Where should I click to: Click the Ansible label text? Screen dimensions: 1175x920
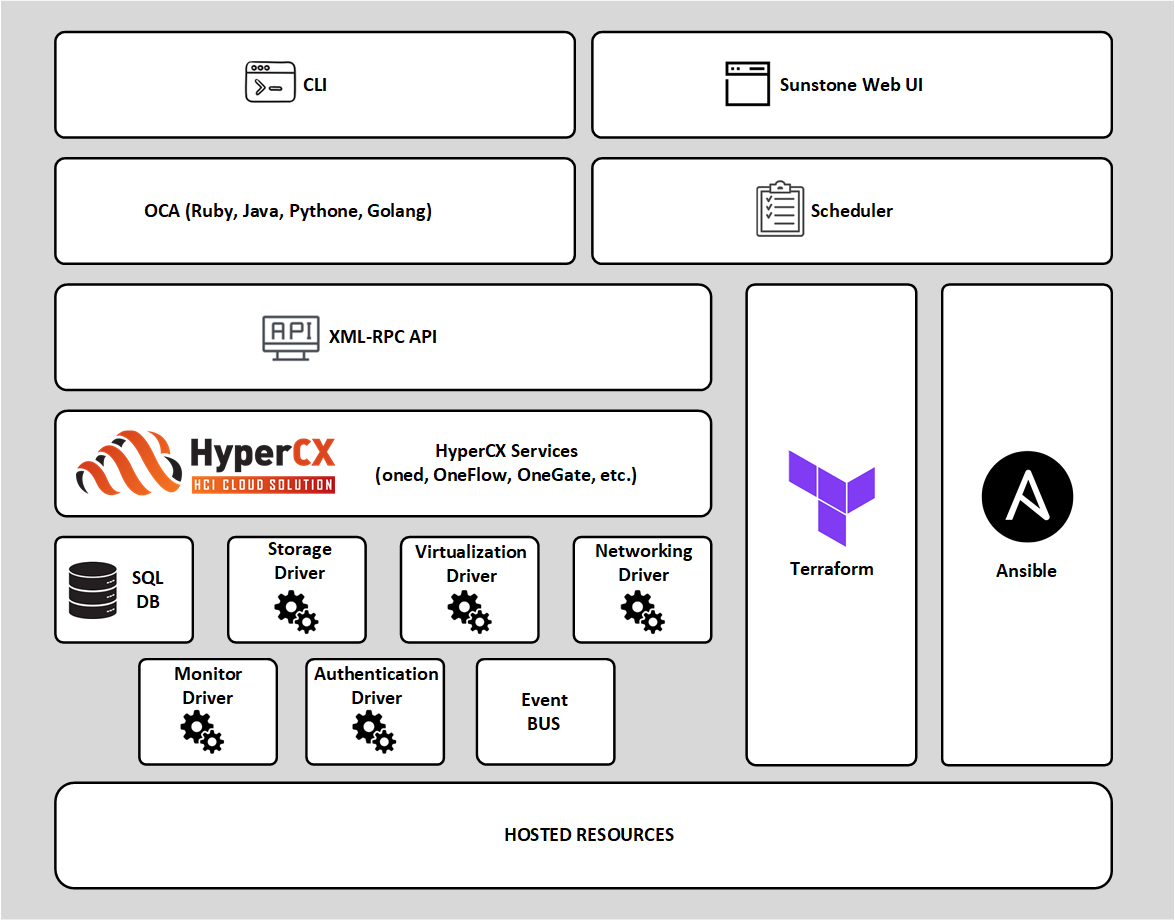(x=1026, y=571)
